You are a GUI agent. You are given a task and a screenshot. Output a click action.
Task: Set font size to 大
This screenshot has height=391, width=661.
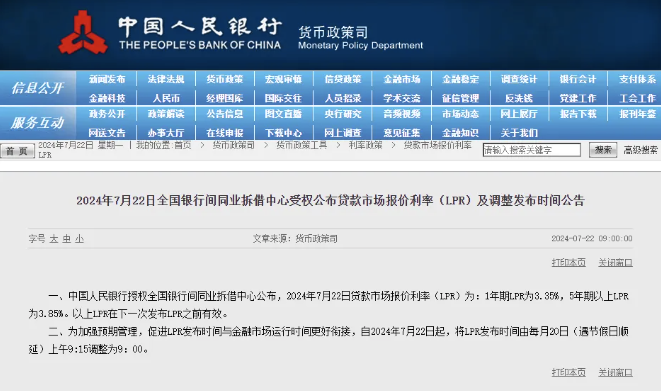[54, 239]
